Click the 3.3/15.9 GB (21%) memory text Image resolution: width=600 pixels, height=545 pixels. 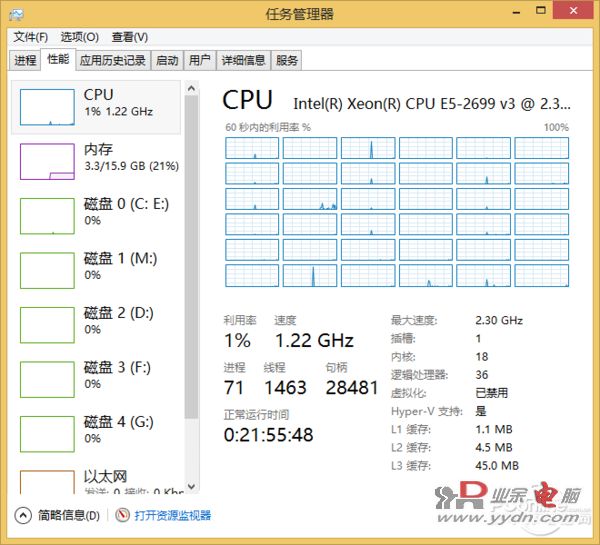(x=132, y=166)
